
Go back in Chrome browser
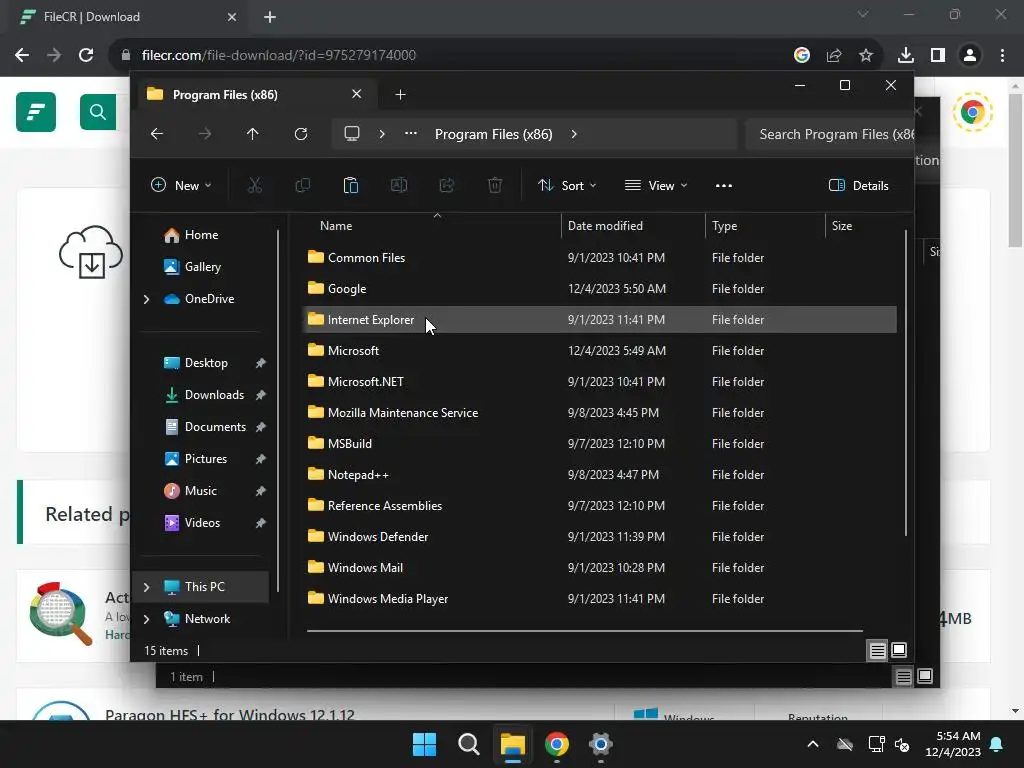point(22,55)
